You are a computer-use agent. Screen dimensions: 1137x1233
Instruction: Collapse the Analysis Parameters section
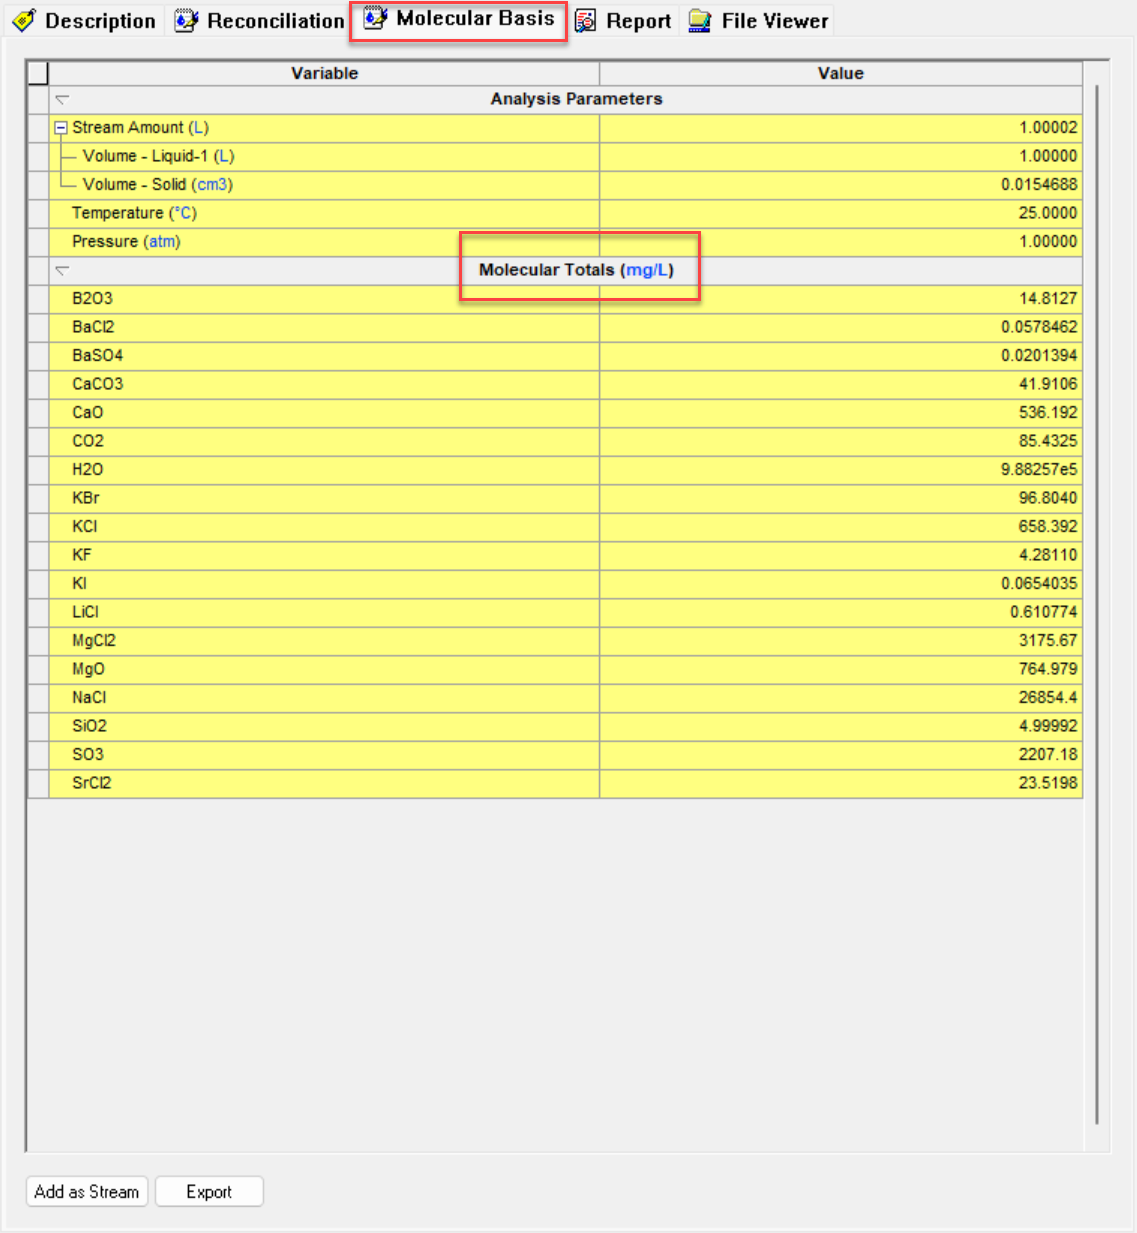click(x=62, y=99)
